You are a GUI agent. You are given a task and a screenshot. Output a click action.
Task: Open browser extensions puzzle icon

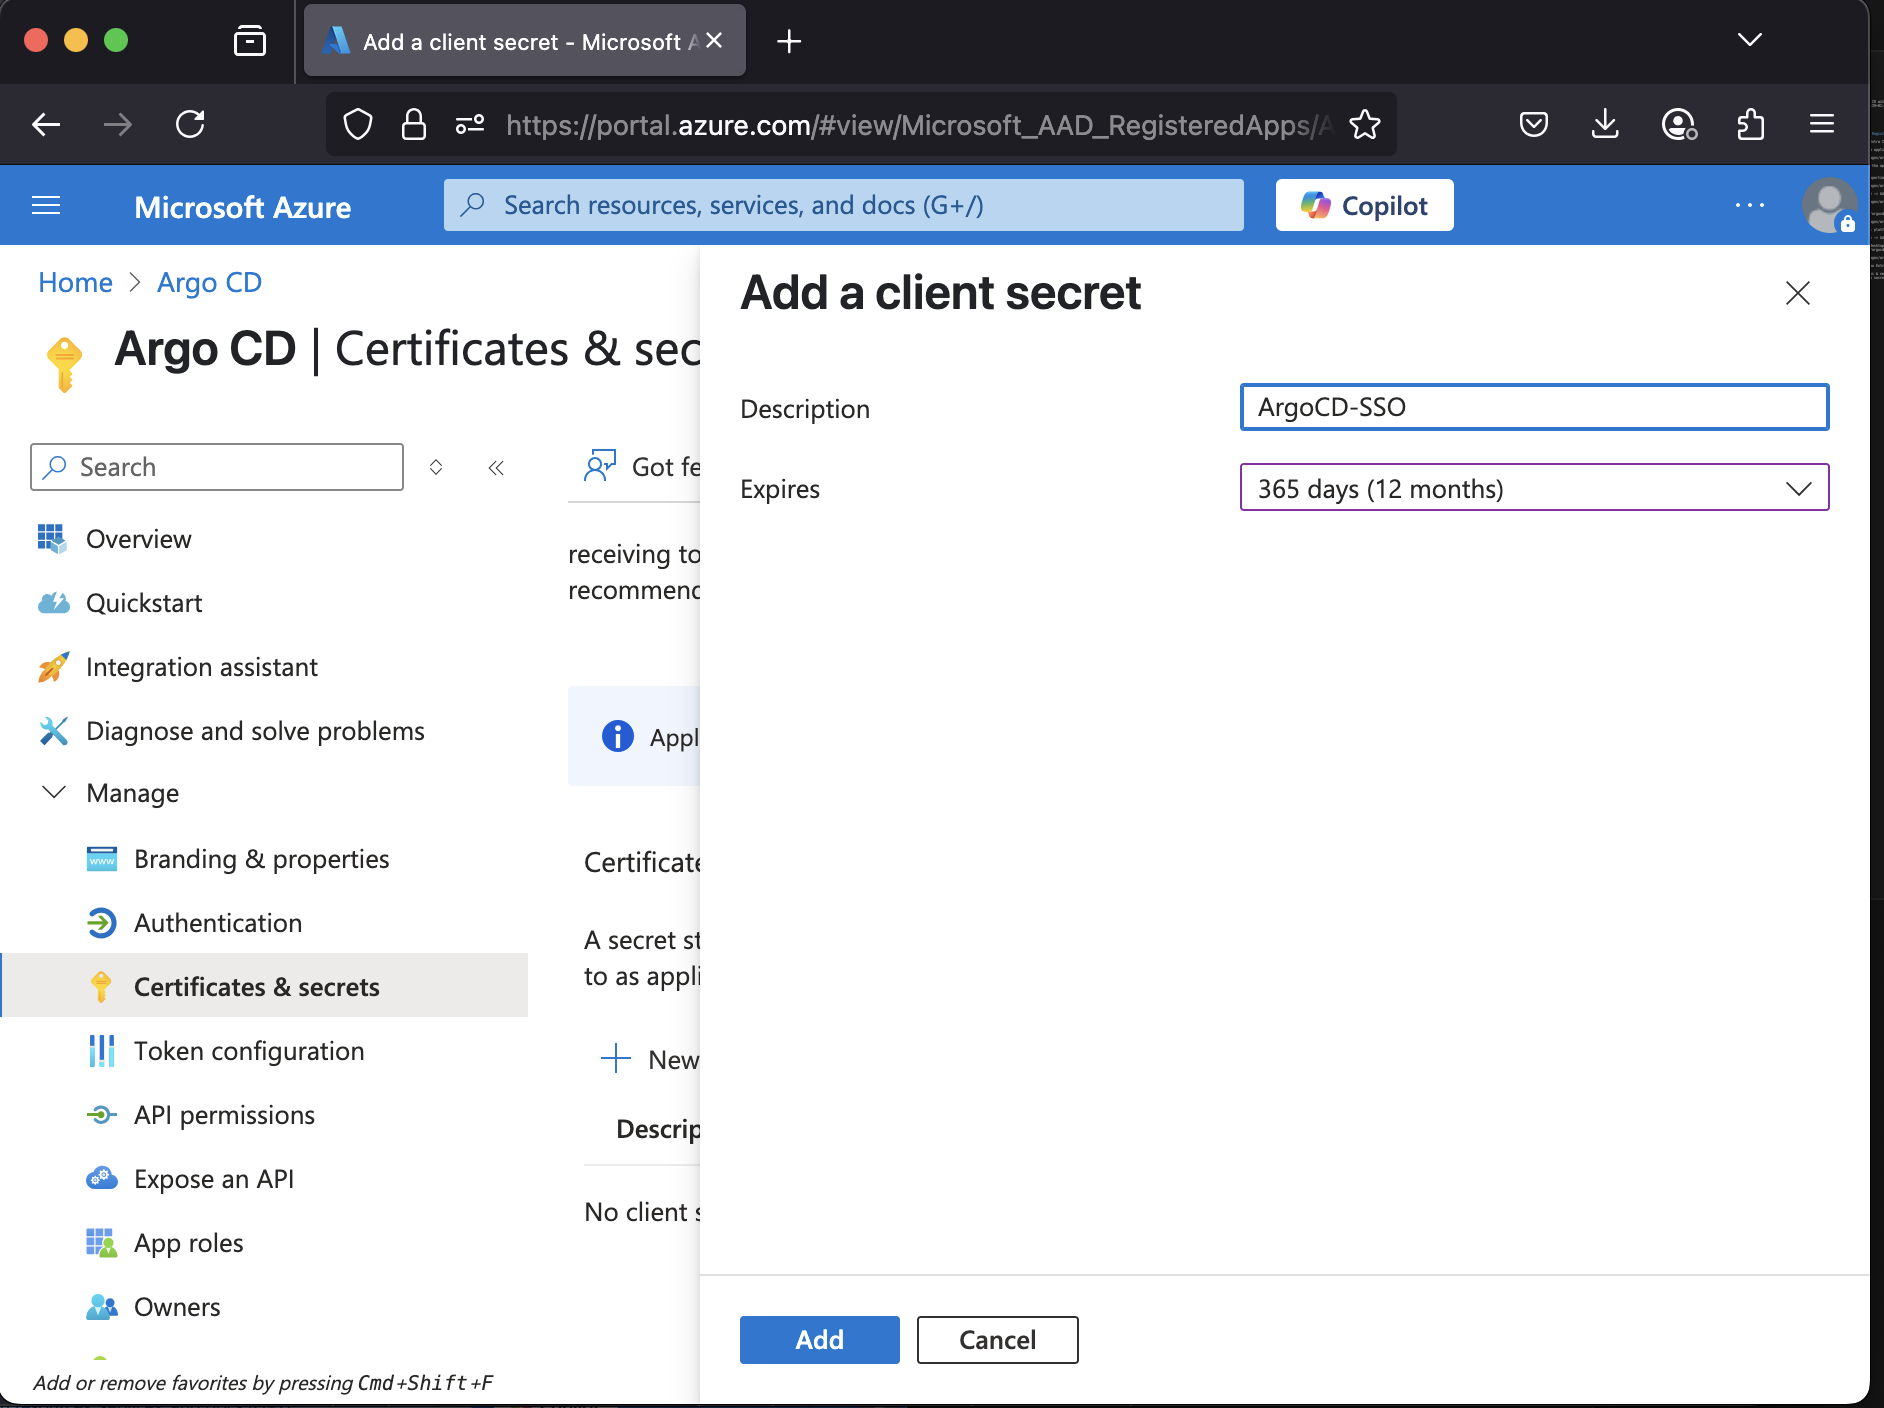(1750, 124)
